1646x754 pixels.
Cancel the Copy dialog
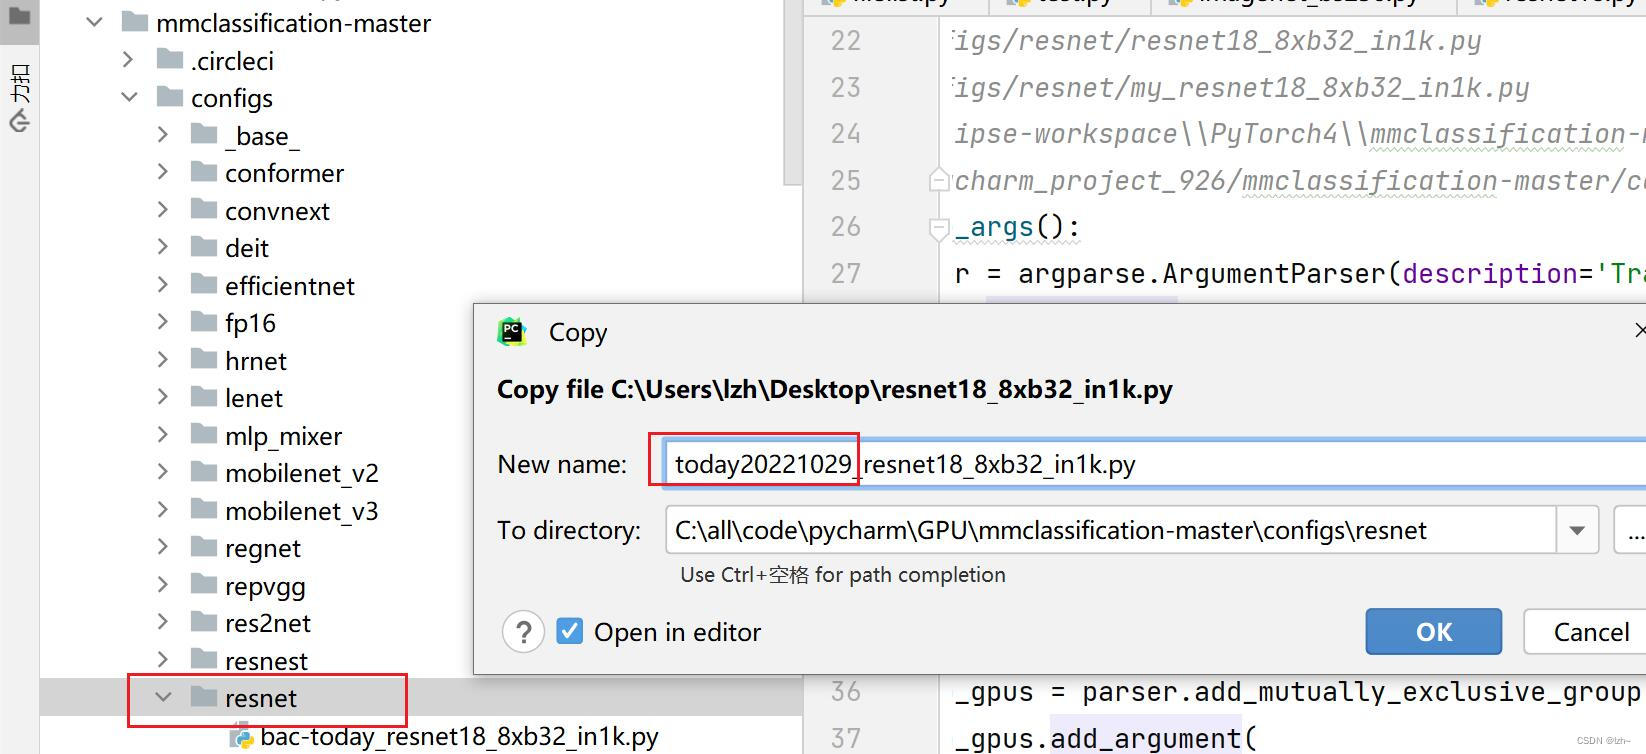coord(1589,631)
